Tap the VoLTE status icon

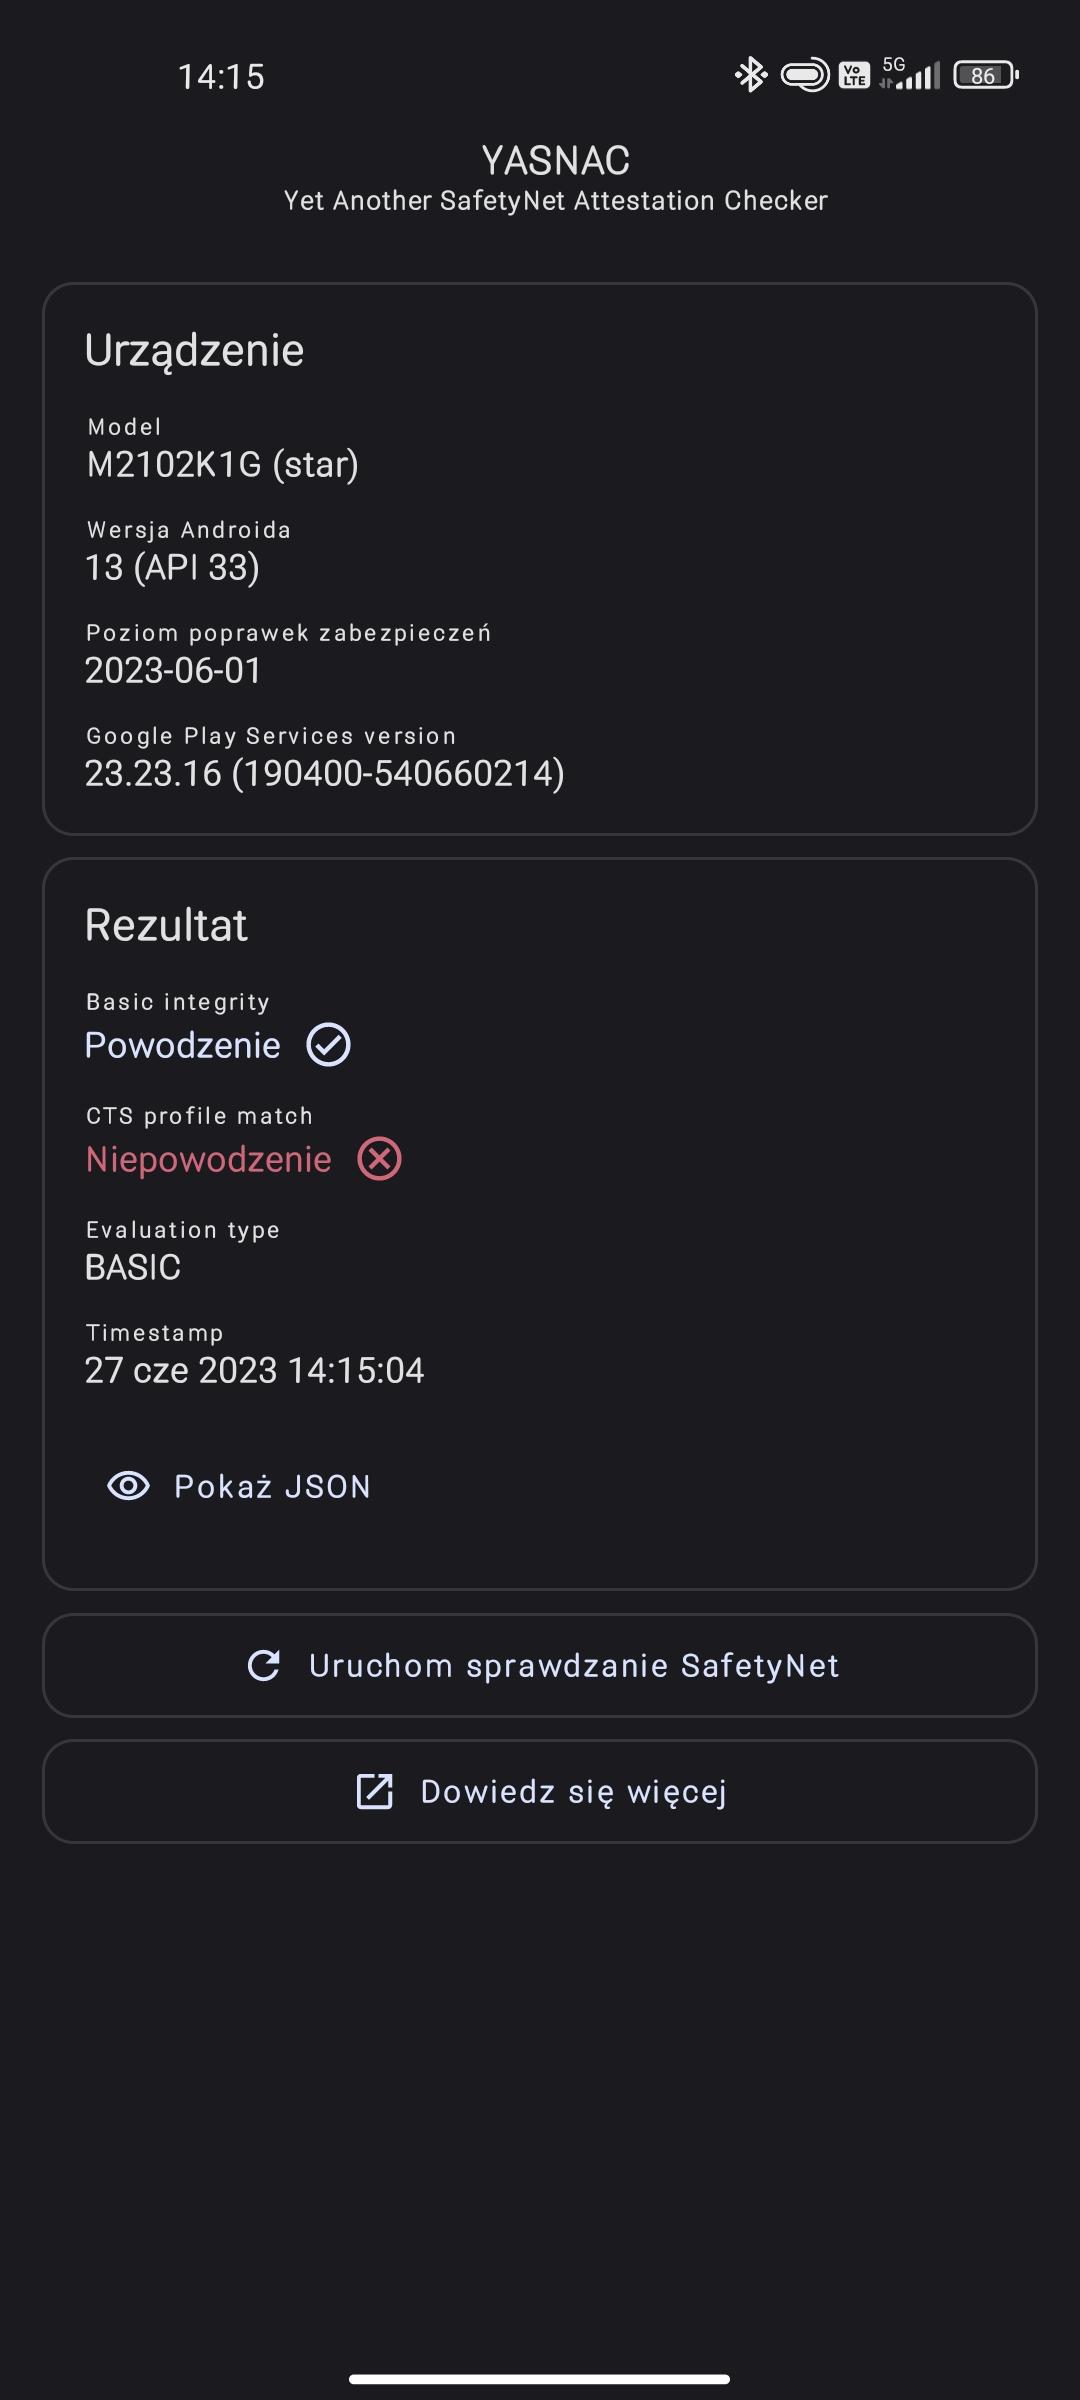click(x=854, y=75)
